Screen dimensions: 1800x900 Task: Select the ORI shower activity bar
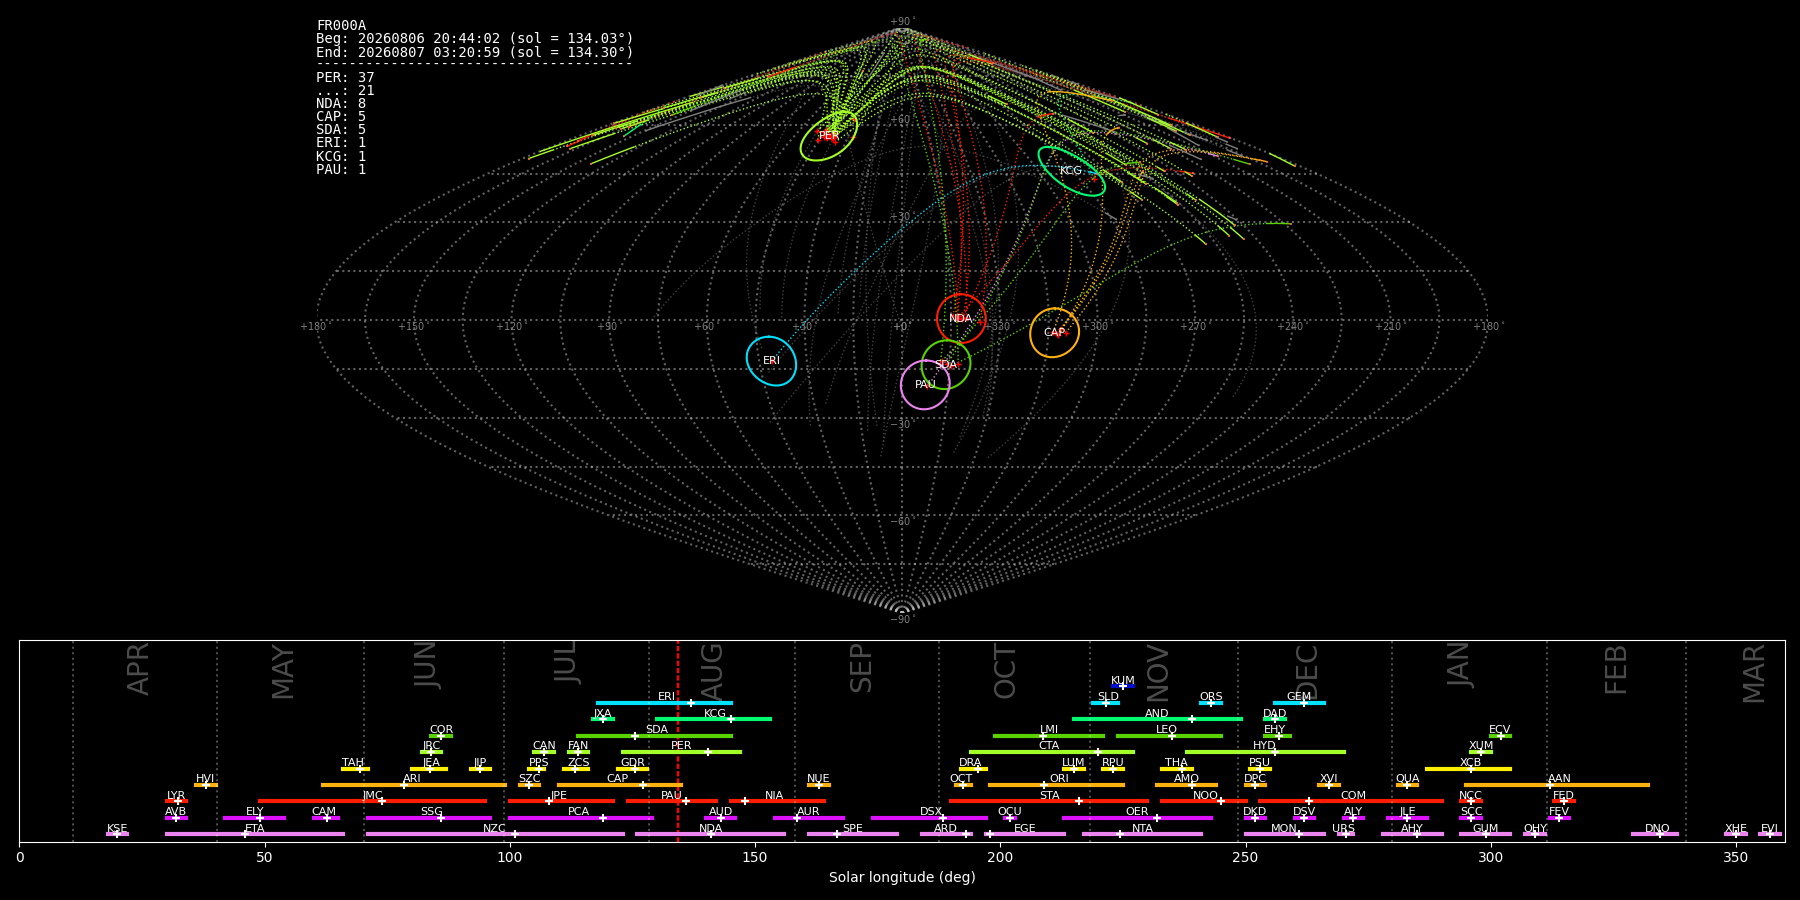point(1056,785)
